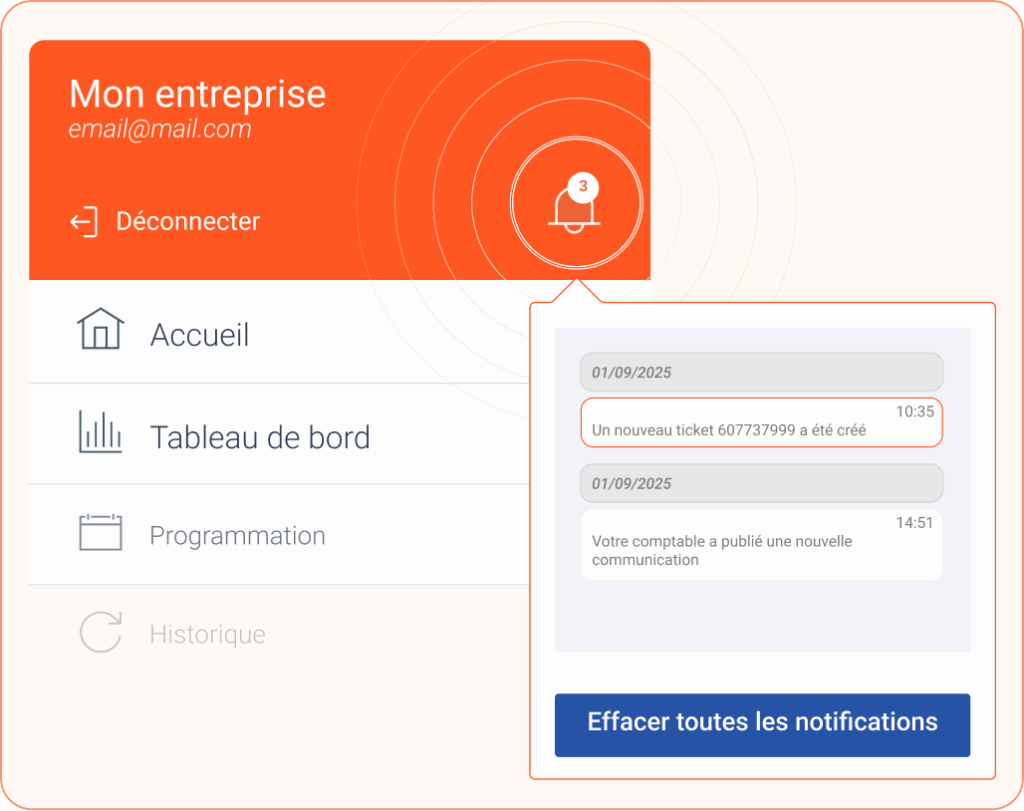The image size is (1024, 811).
Task: Click the Programmation calendar icon
Action: tap(100, 532)
